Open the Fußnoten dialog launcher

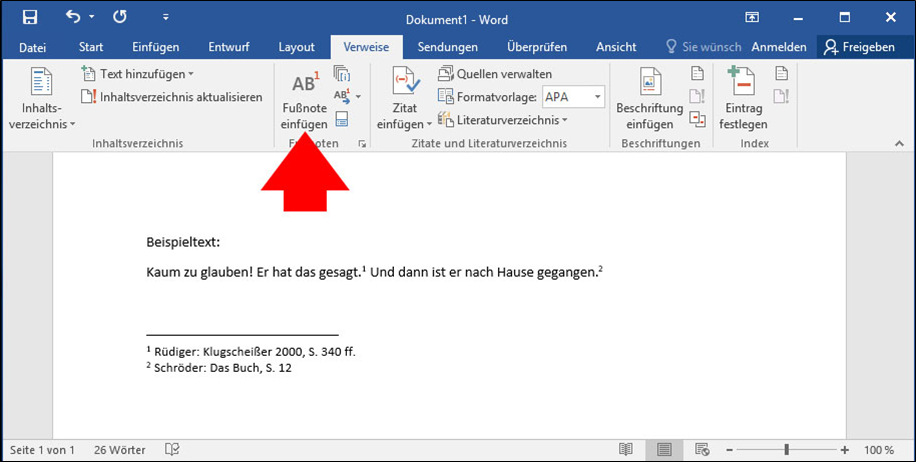(x=362, y=144)
